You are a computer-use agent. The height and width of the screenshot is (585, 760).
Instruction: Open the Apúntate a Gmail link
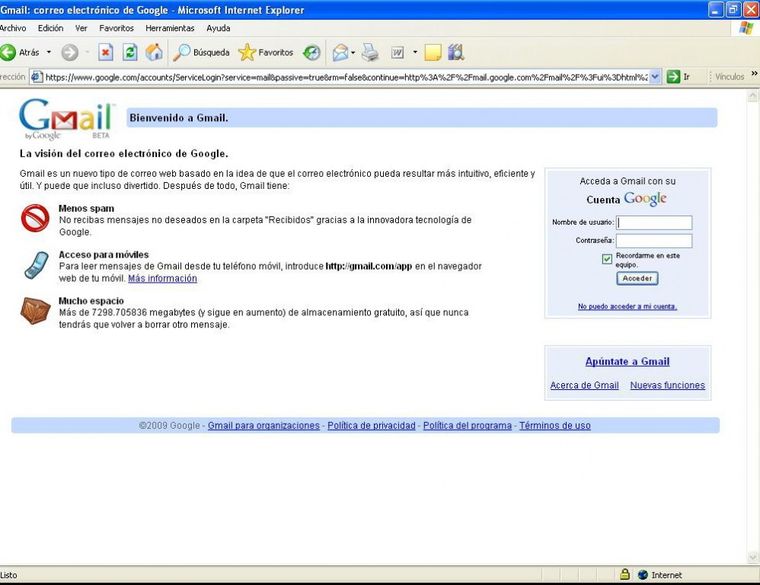627,362
